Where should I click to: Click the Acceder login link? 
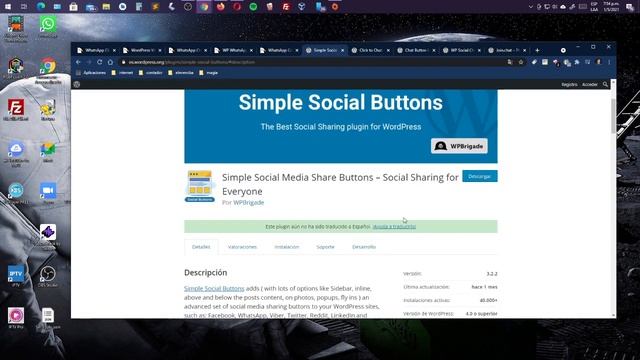[x=589, y=84]
